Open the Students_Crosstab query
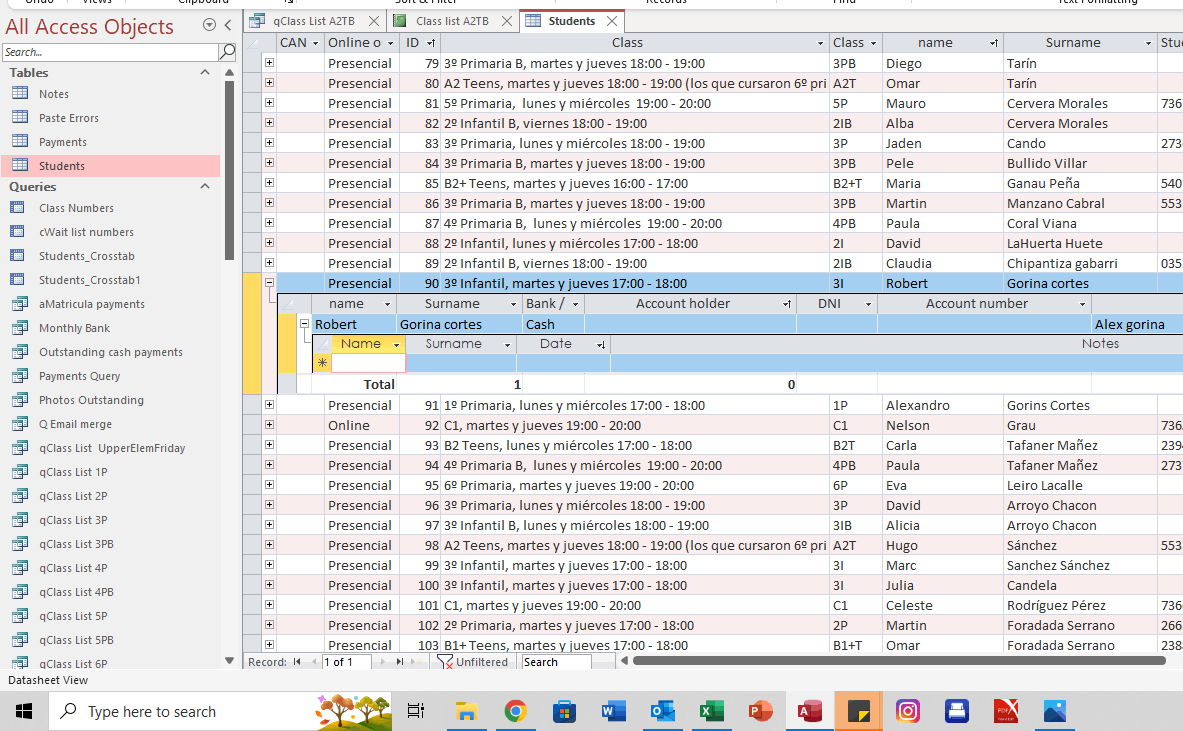 click(x=87, y=256)
